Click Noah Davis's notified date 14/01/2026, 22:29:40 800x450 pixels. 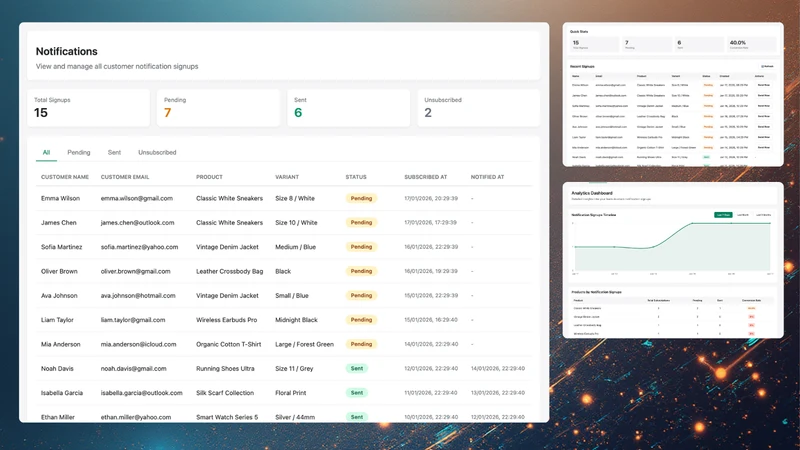click(x=497, y=368)
